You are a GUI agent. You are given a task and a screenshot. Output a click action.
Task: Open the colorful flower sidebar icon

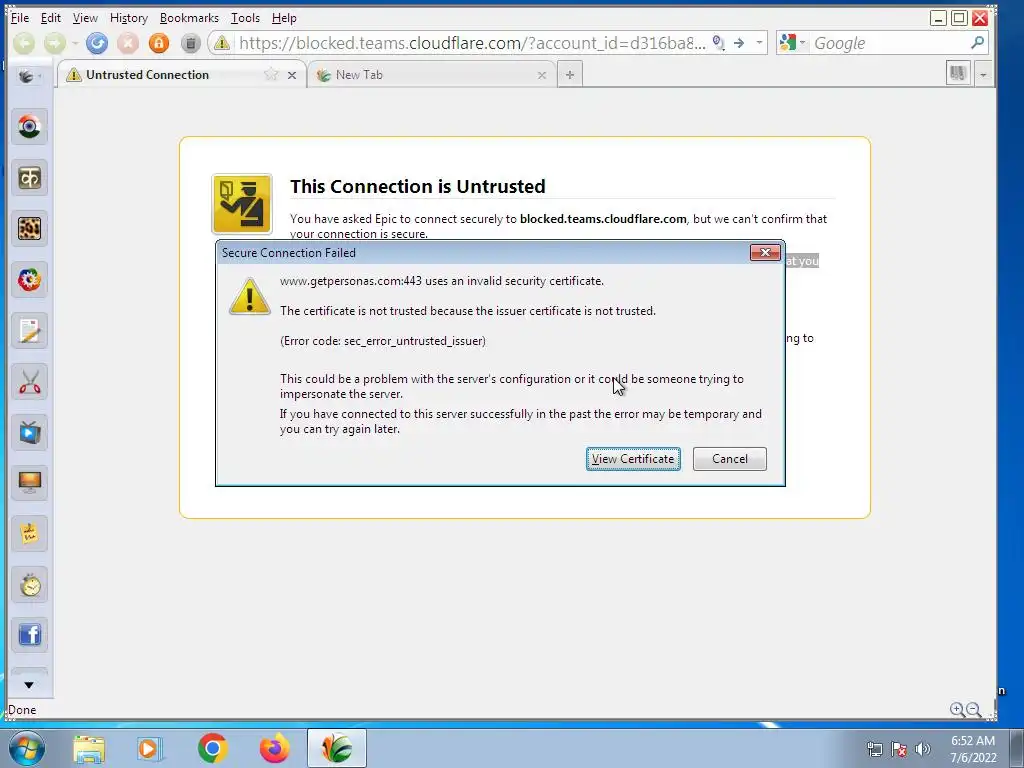click(x=29, y=280)
